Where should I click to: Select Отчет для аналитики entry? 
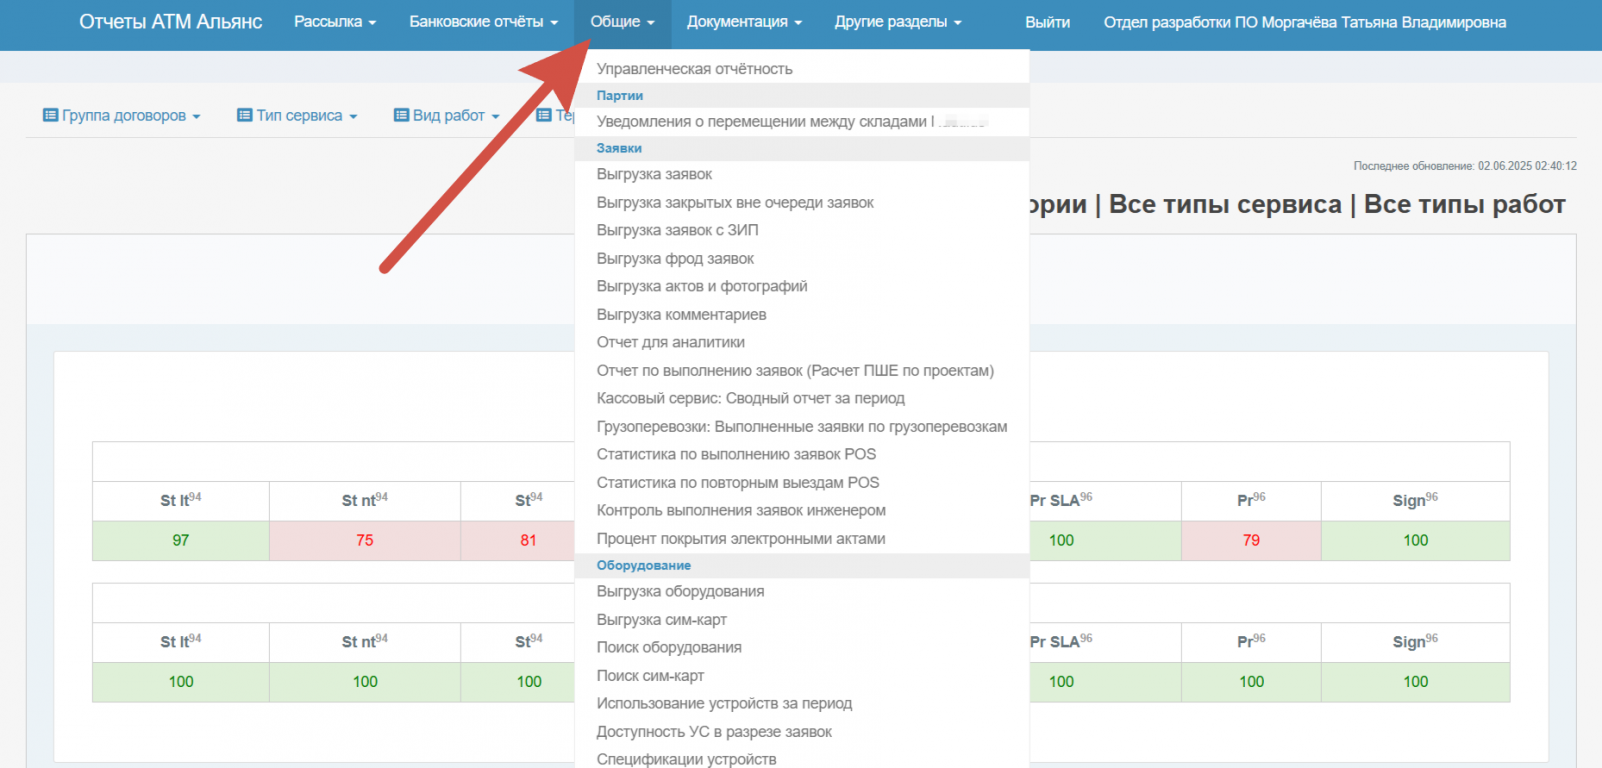pyautogui.click(x=670, y=342)
